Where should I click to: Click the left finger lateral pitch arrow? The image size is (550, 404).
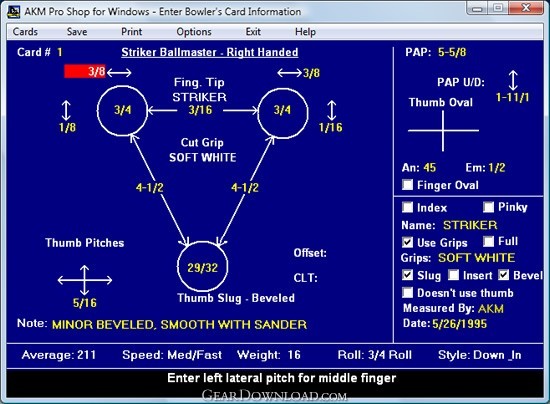coord(119,73)
